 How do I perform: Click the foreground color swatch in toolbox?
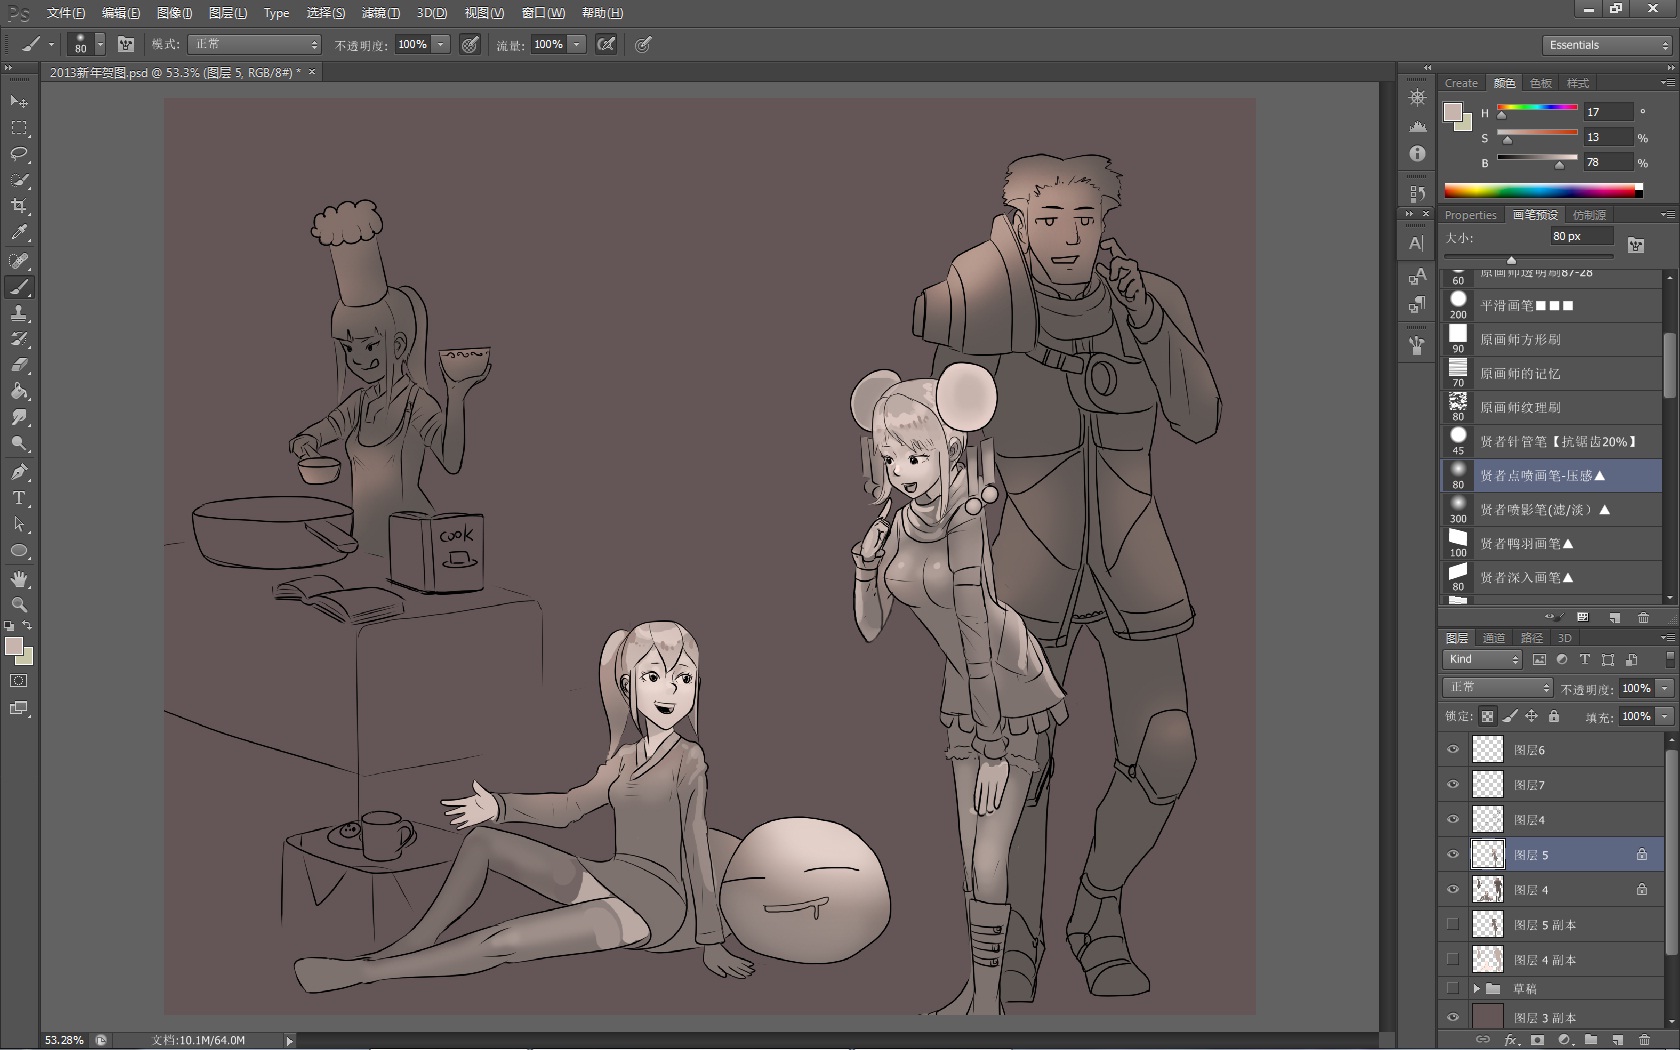[14, 646]
